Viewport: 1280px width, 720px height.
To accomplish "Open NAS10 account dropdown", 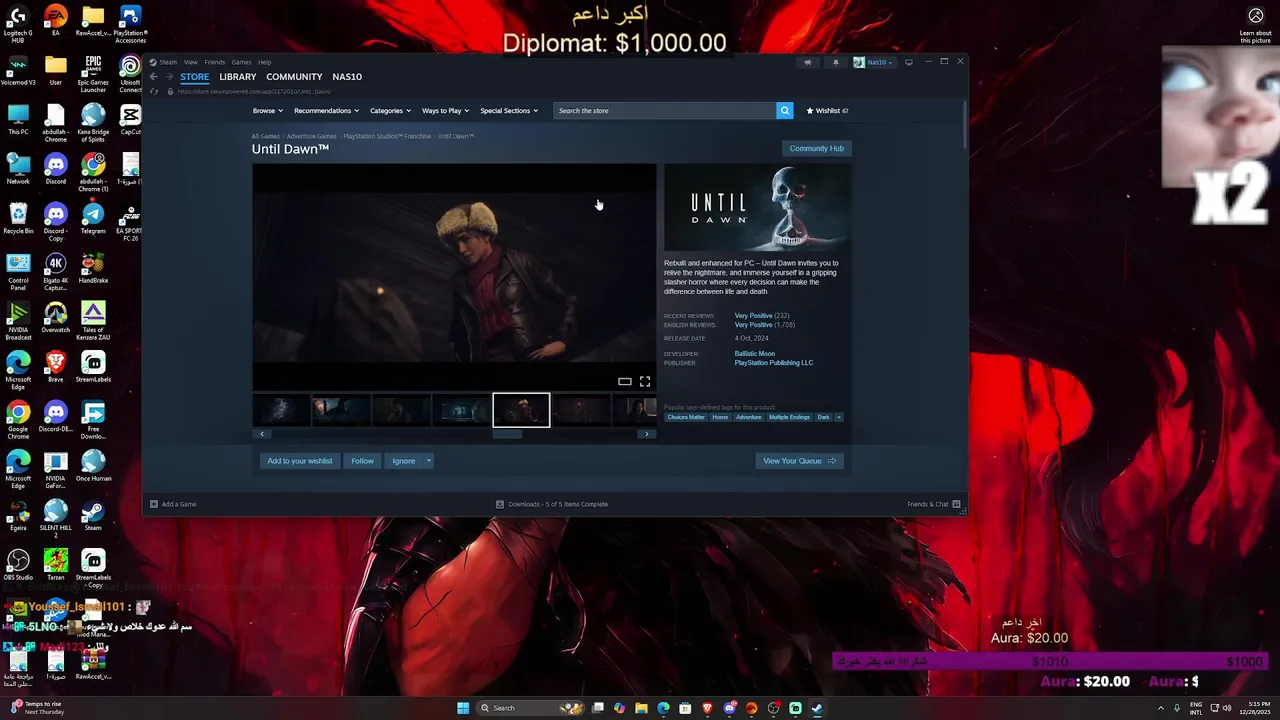I will pos(873,62).
